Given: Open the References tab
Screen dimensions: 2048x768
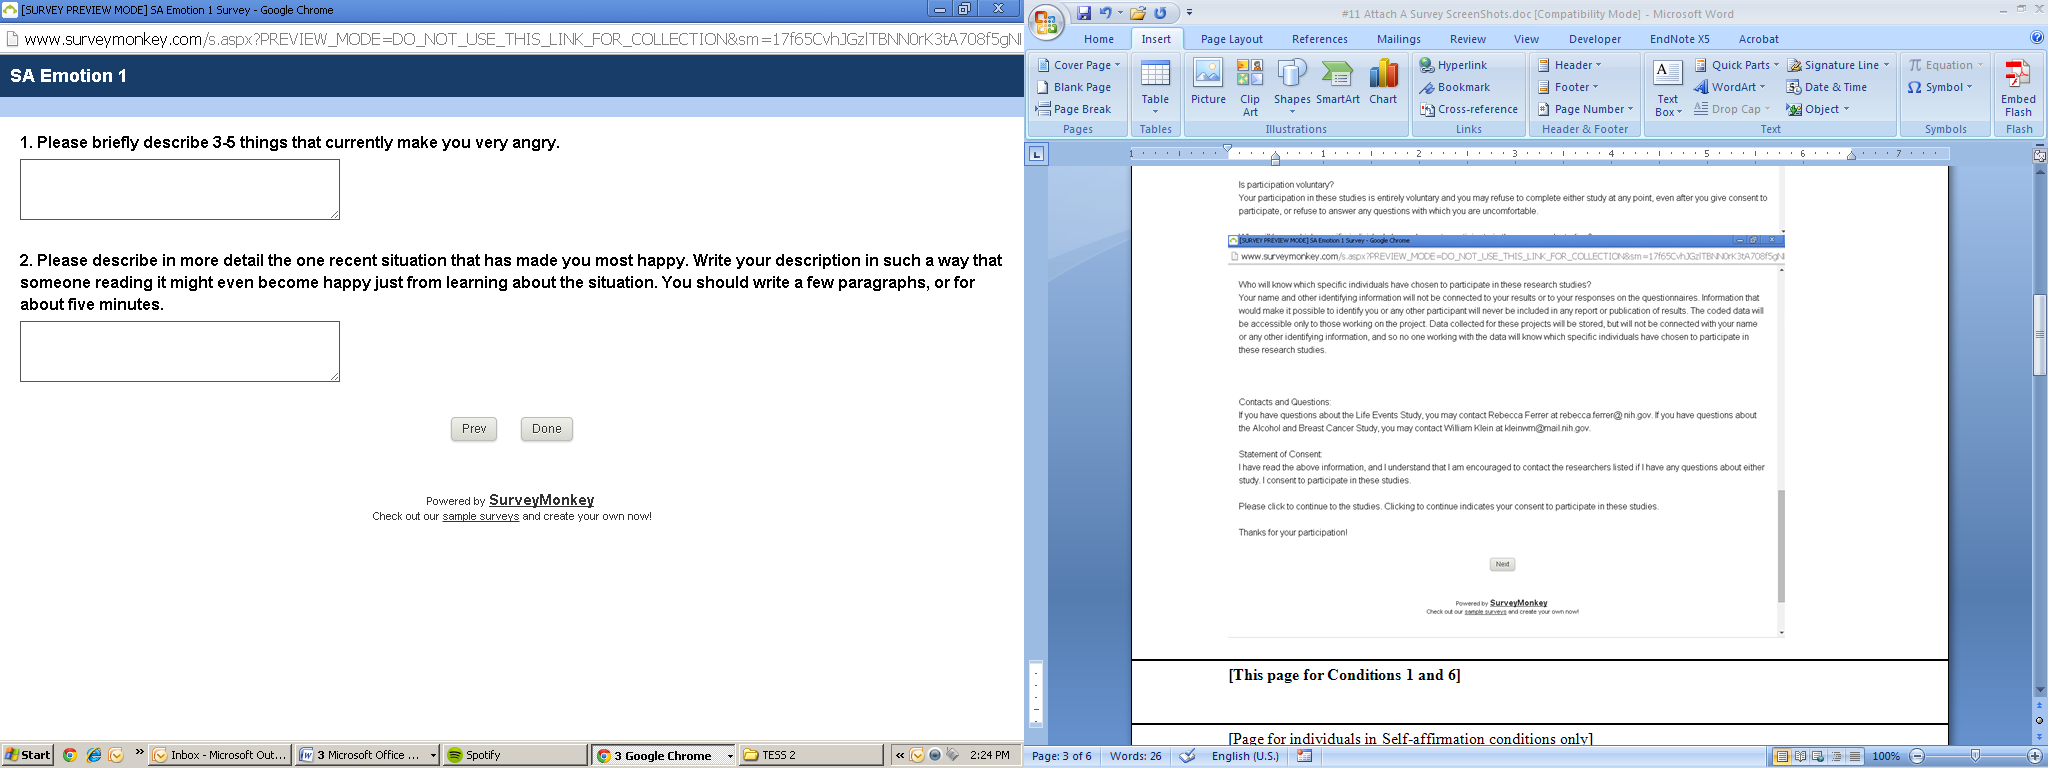Looking at the screenshot, I should pyautogui.click(x=1320, y=39).
